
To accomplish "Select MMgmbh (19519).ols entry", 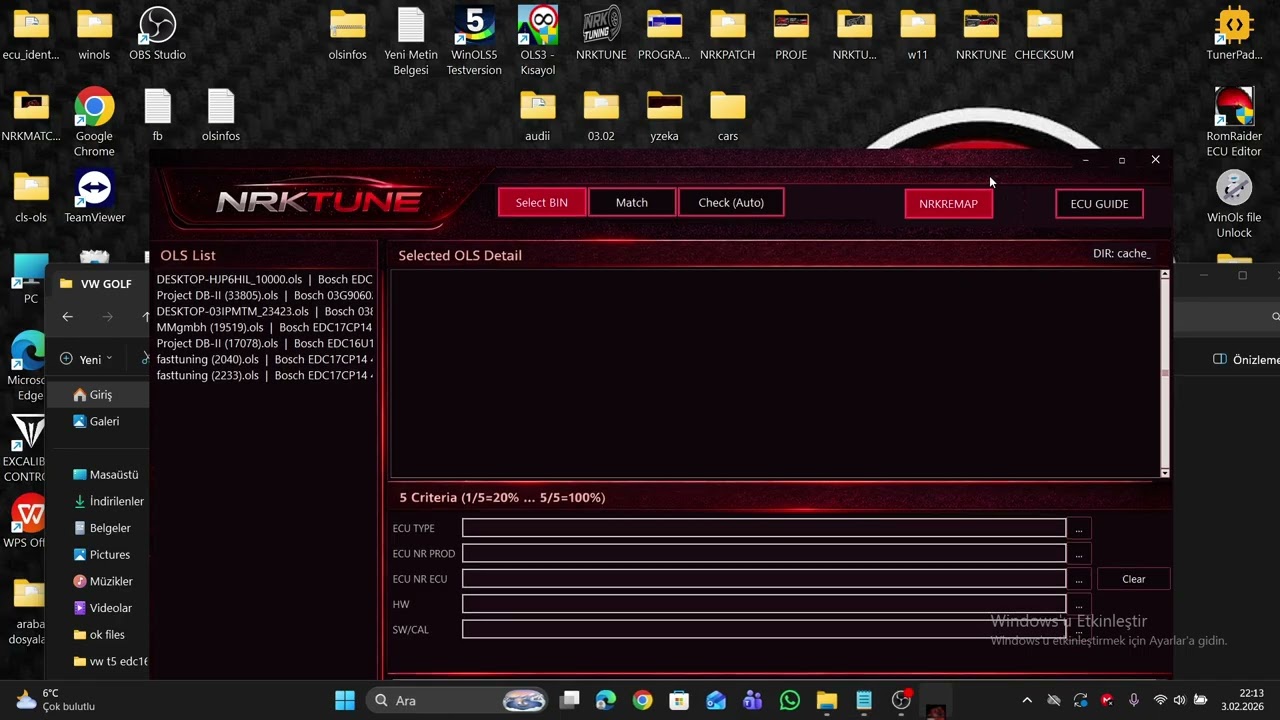I will pos(264,327).
